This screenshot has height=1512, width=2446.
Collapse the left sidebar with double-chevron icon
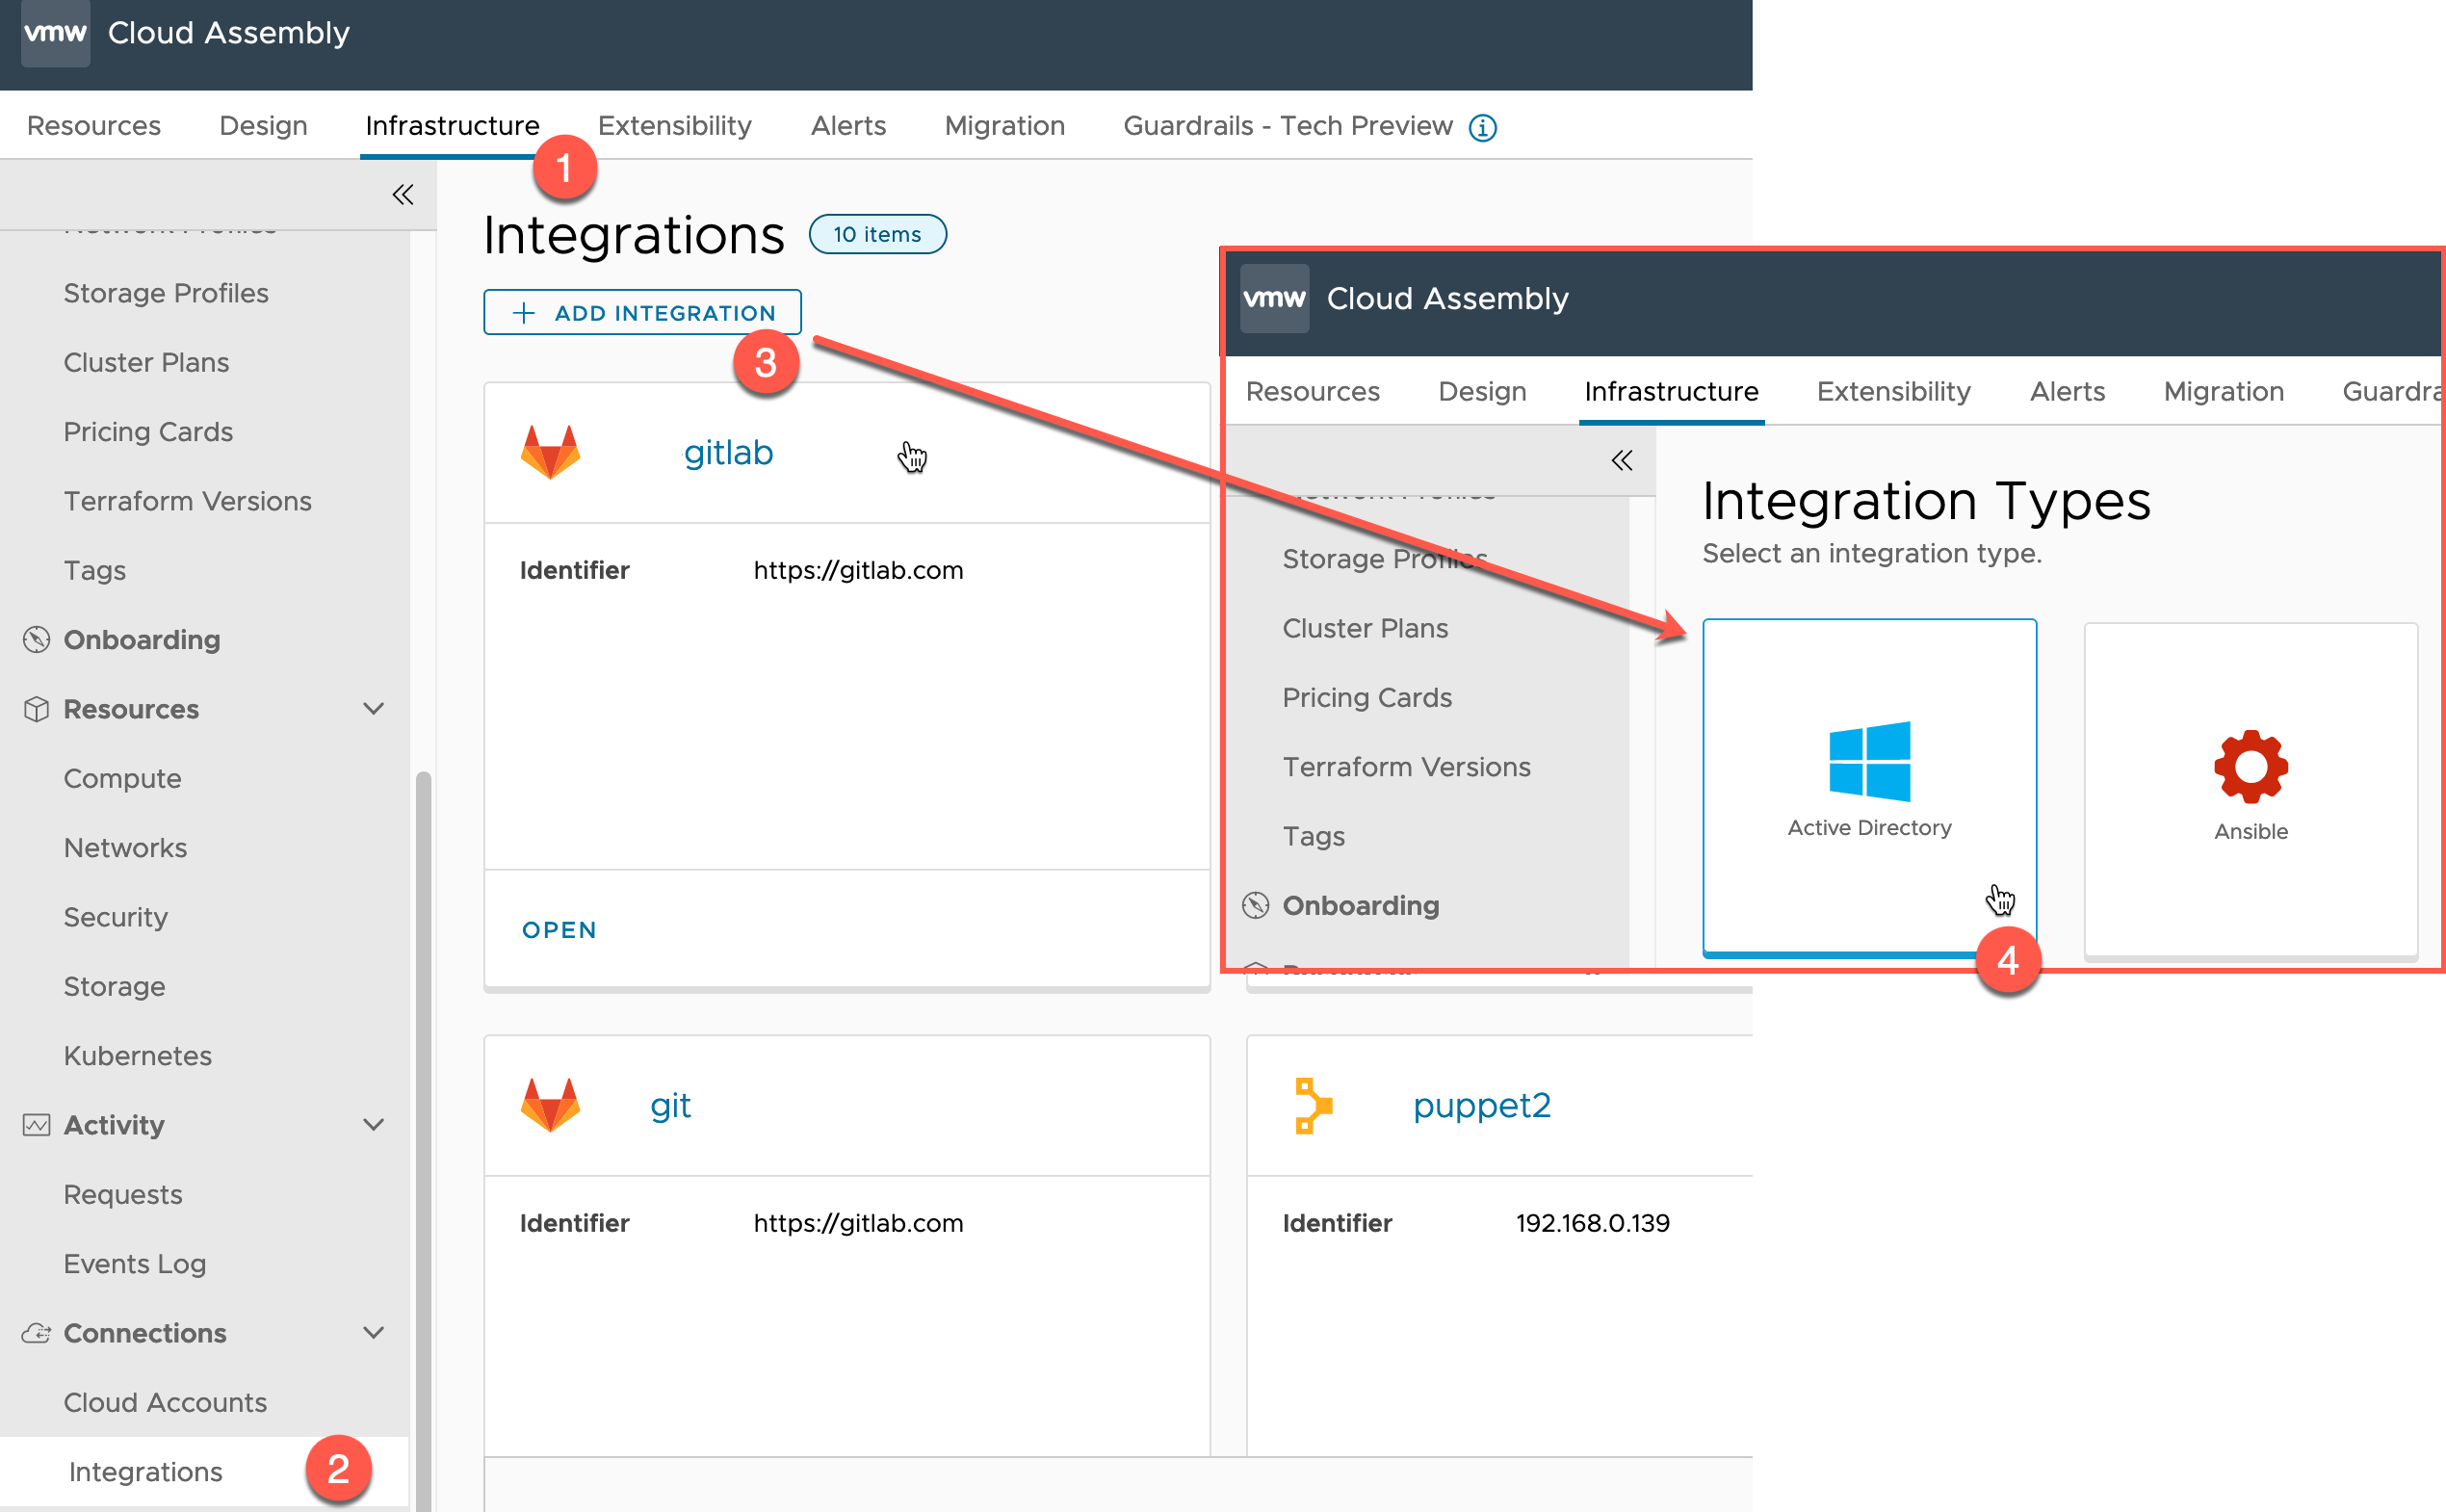coord(403,194)
